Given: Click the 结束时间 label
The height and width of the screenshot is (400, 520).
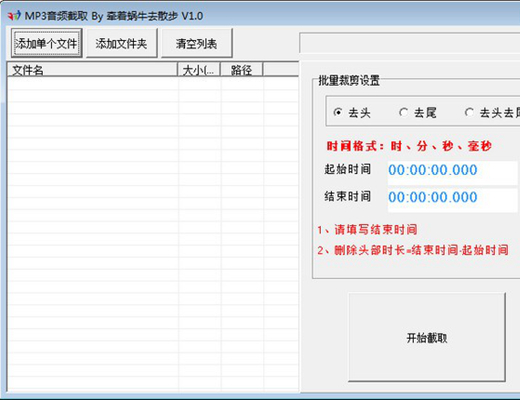Looking at the screenshot, I should coord(348,196).
